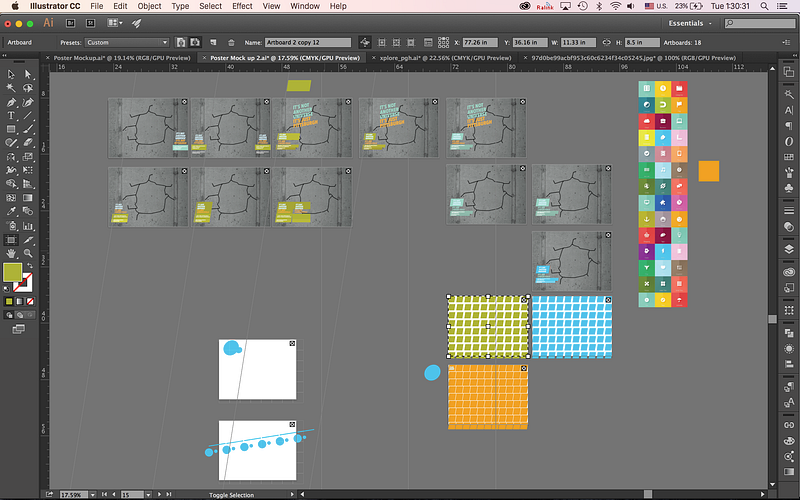
Task: Choose the Direct Selection tool
Action: tap(27, 74)
